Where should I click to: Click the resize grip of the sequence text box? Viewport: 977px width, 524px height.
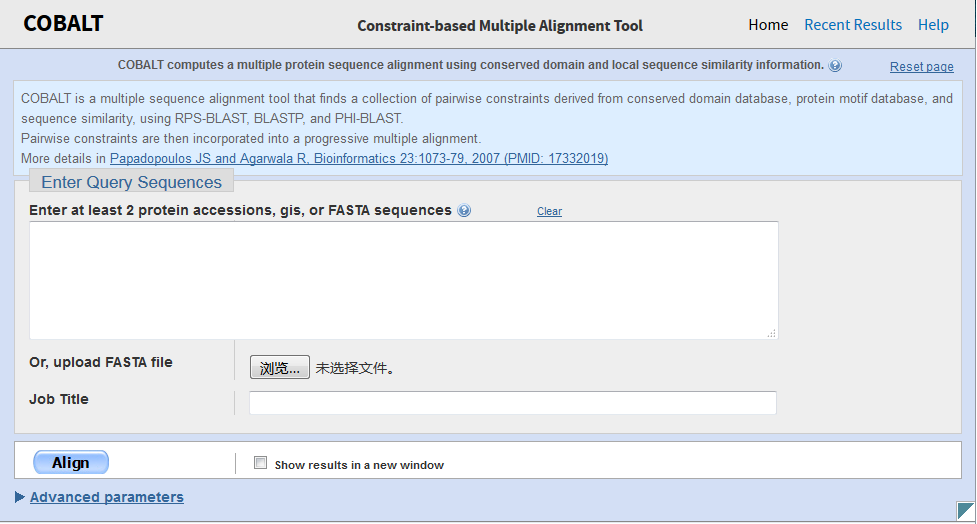771,333
